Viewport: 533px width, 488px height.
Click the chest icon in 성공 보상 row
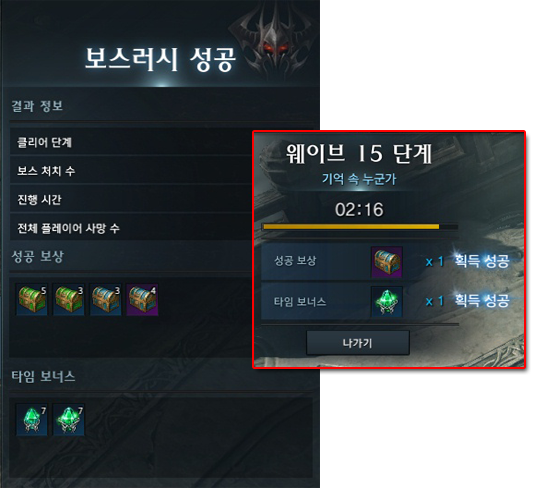[x=387, y=262]
